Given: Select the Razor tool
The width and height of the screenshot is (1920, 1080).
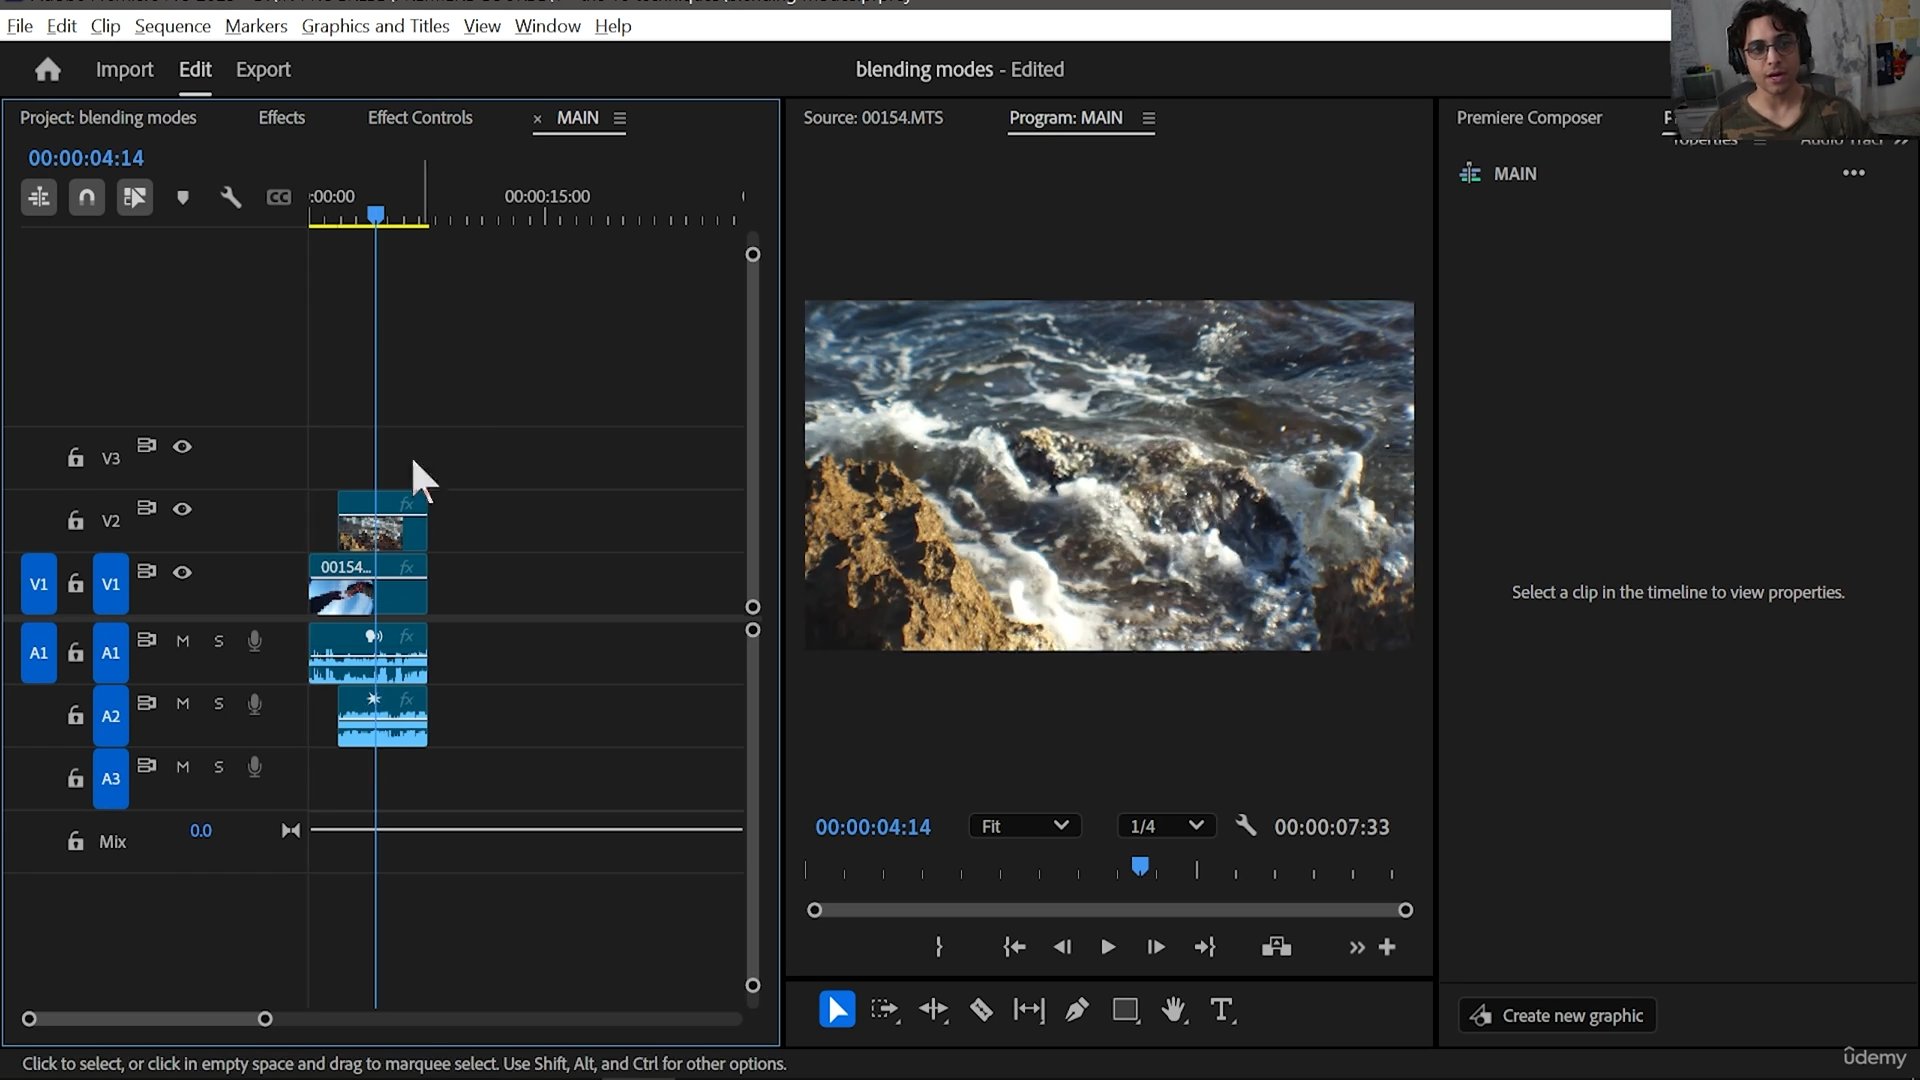Looking at the screenshot, I should [x=981, y=1010].
